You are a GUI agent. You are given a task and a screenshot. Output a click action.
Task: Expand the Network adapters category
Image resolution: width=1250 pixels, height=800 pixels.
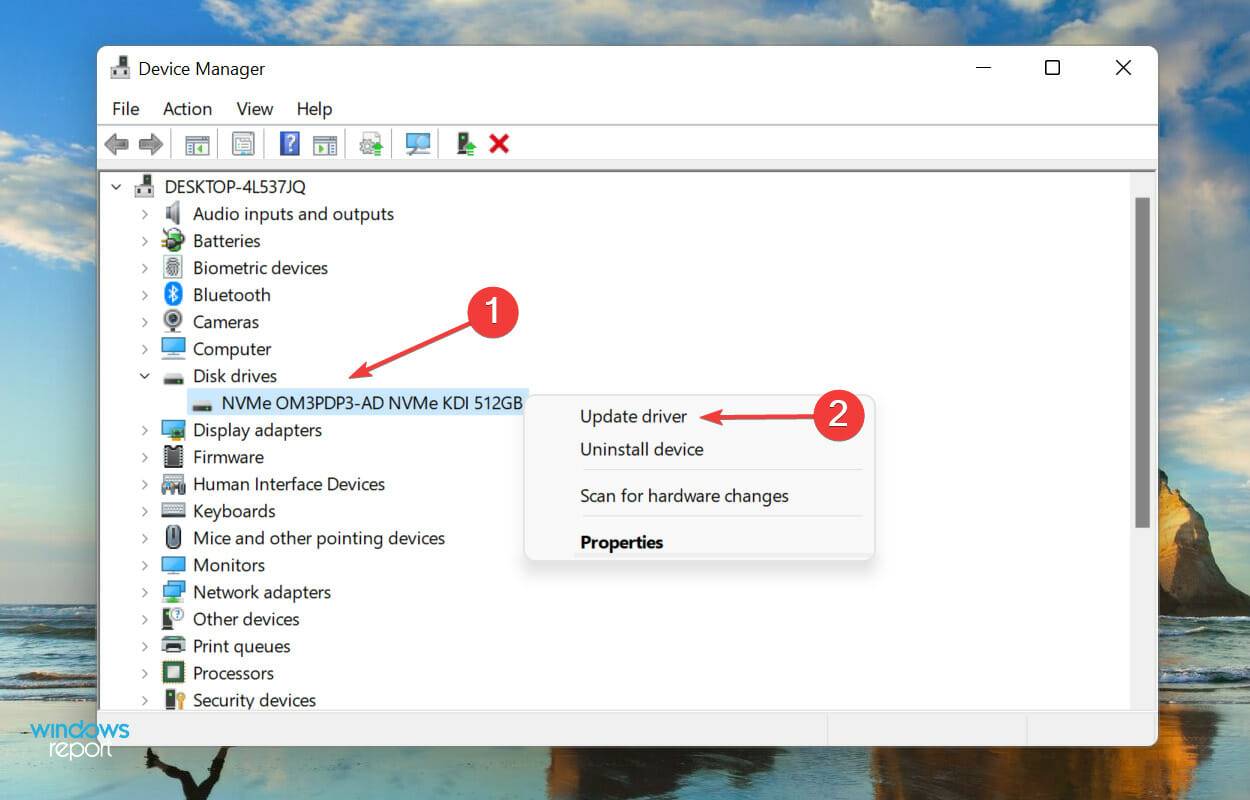click(145, 592)
